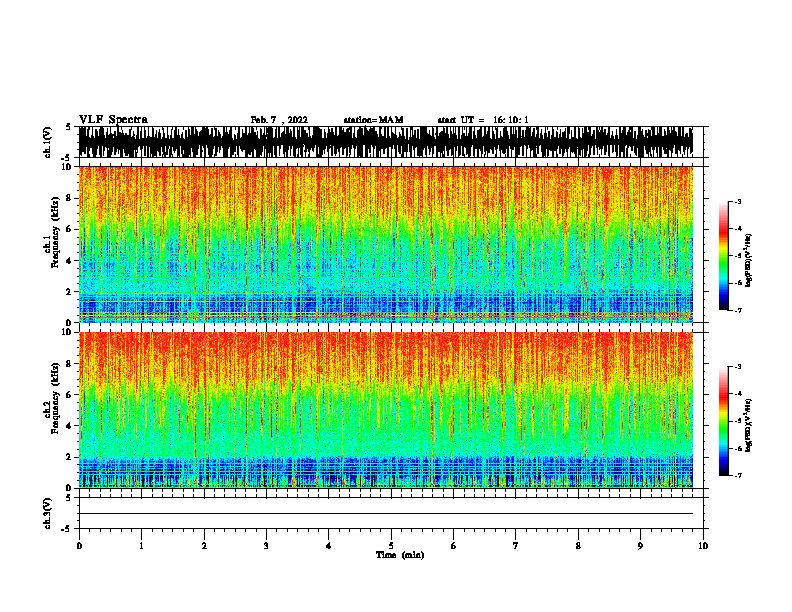The image size is (792, 612).
Task: Click the '8' tick on Time axis
Action: (578, 546)
